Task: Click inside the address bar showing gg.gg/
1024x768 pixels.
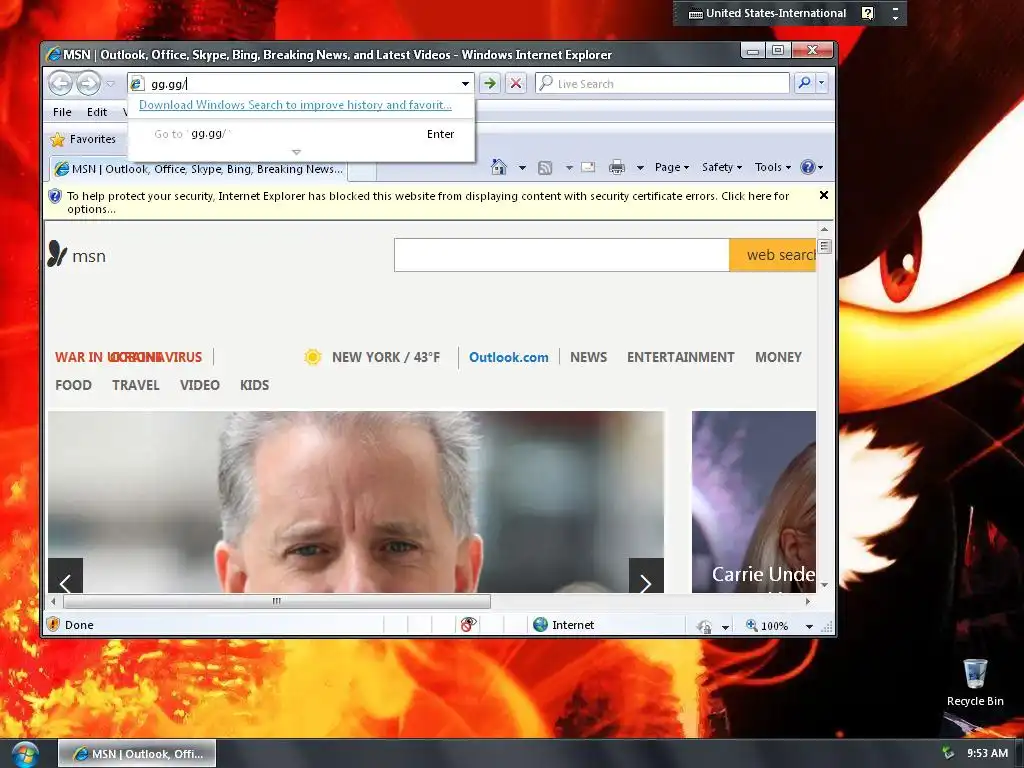Action: pos(294,84)
